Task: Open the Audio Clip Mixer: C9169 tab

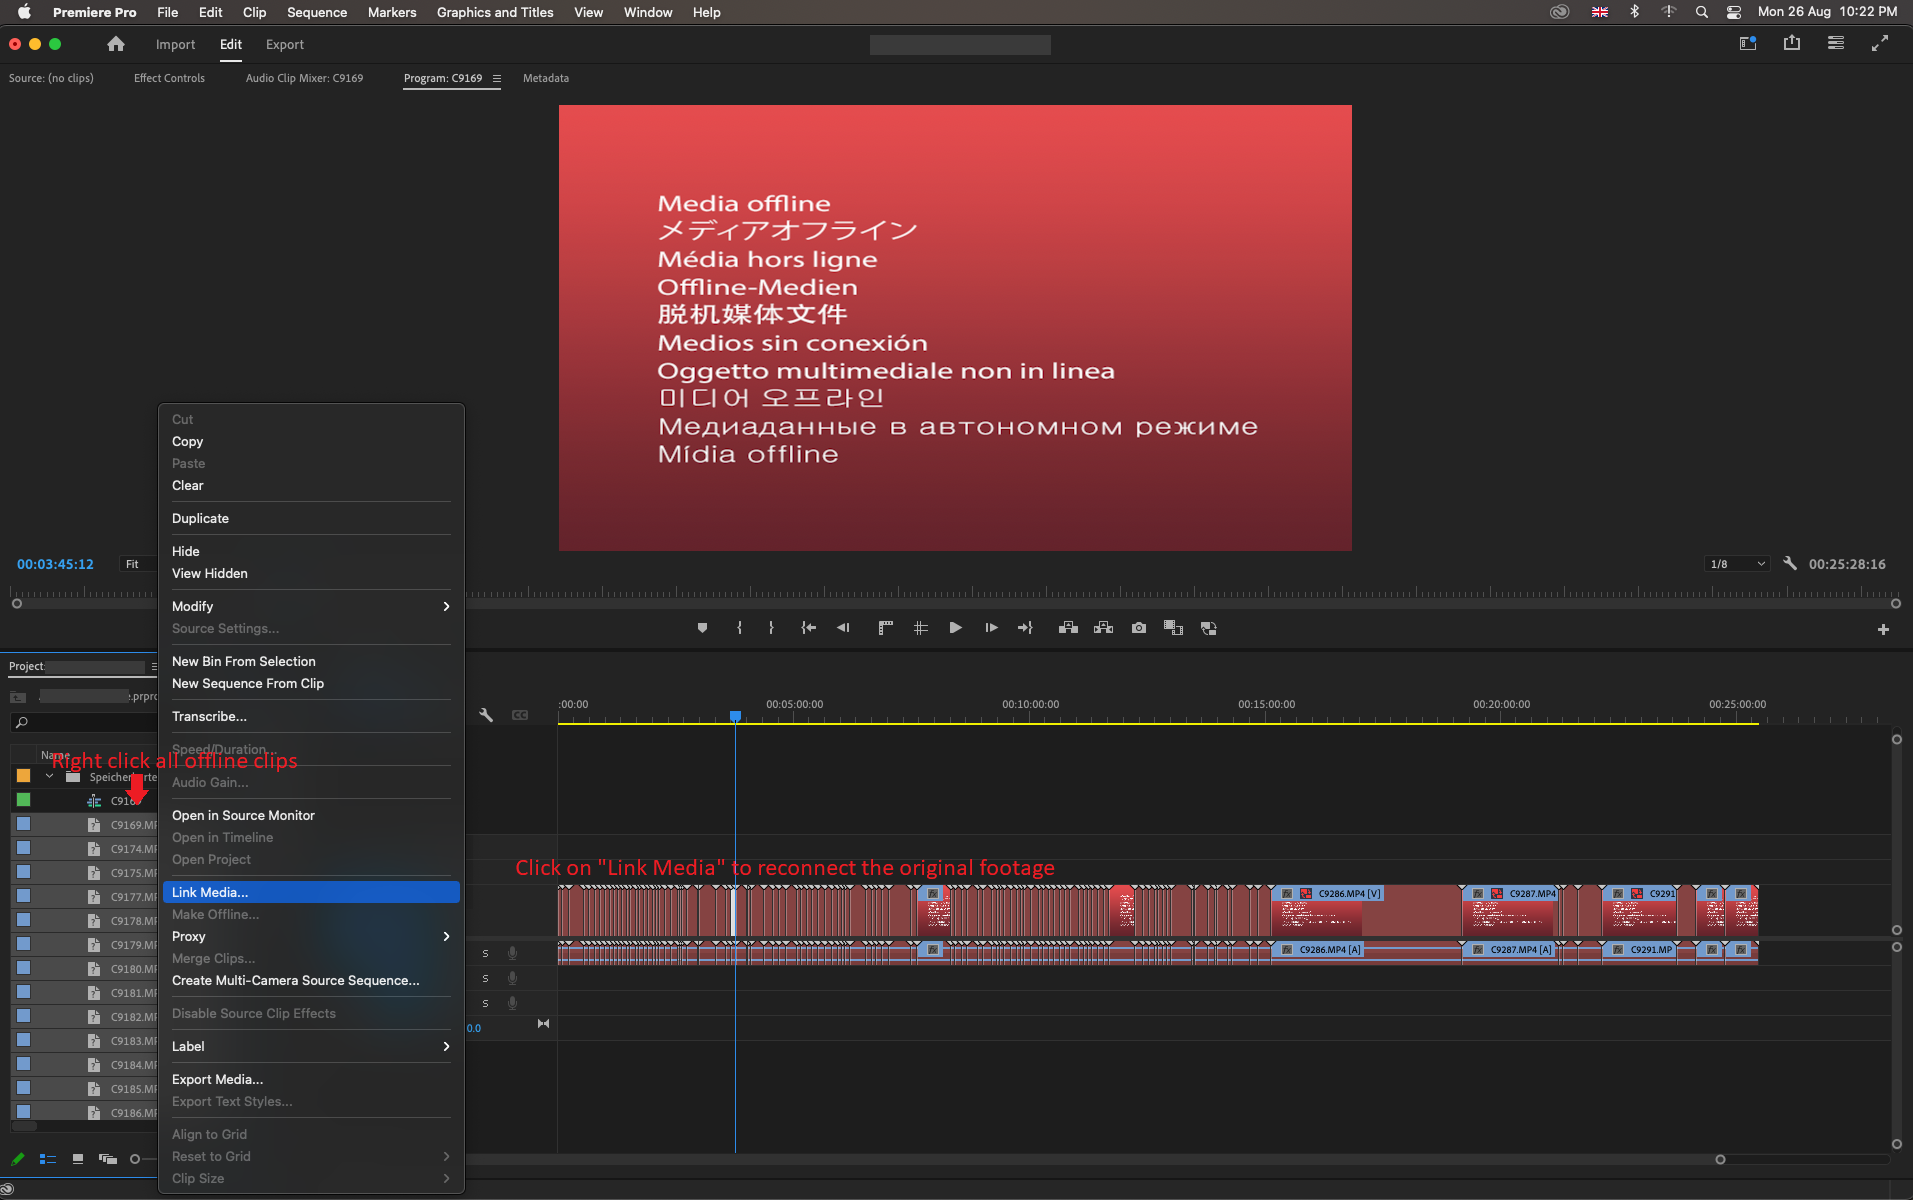Action: coord(304,78)
